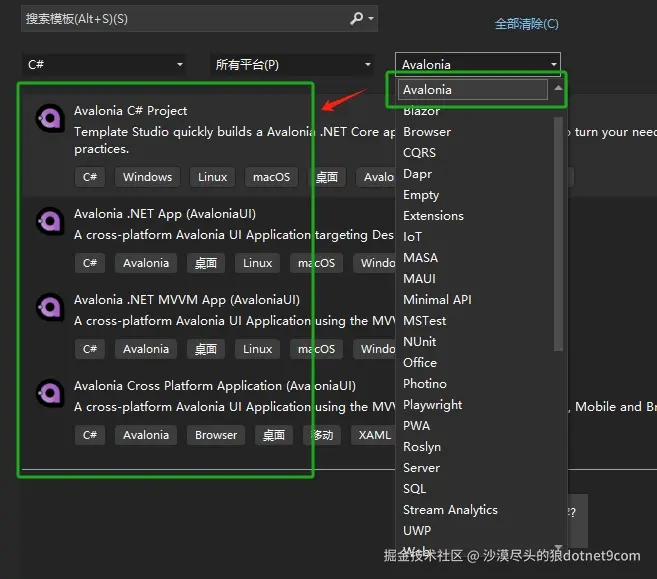The height and width of the screenshot is (579, 657).
Task: Click XAML tag on Cross Platform Application
Action: [373, 435]
